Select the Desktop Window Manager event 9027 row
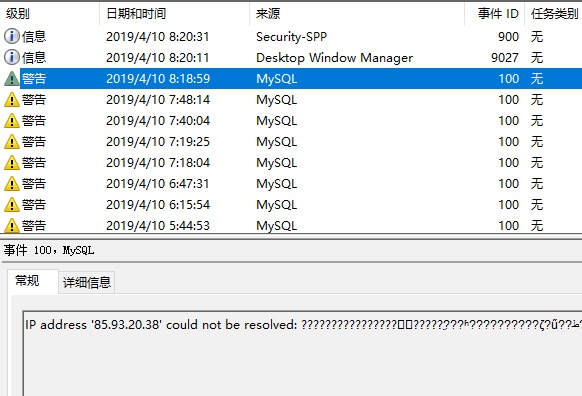The image size is (582, 396). coord(291,58)
